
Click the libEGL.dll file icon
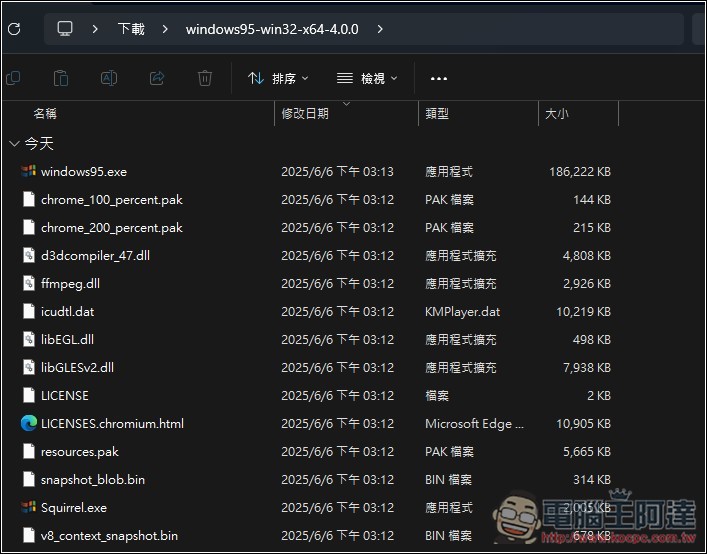pos(29,339)
